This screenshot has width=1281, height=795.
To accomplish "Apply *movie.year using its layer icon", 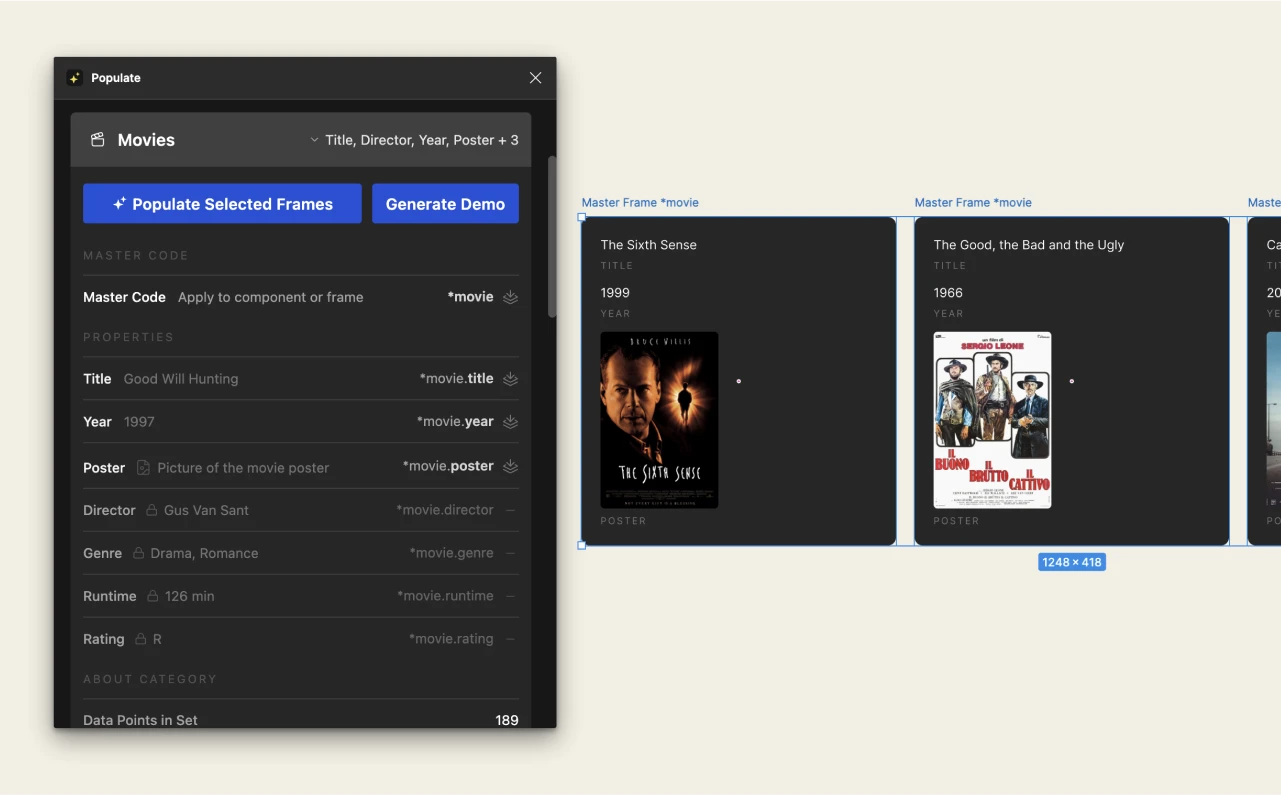I will point(510,422).
